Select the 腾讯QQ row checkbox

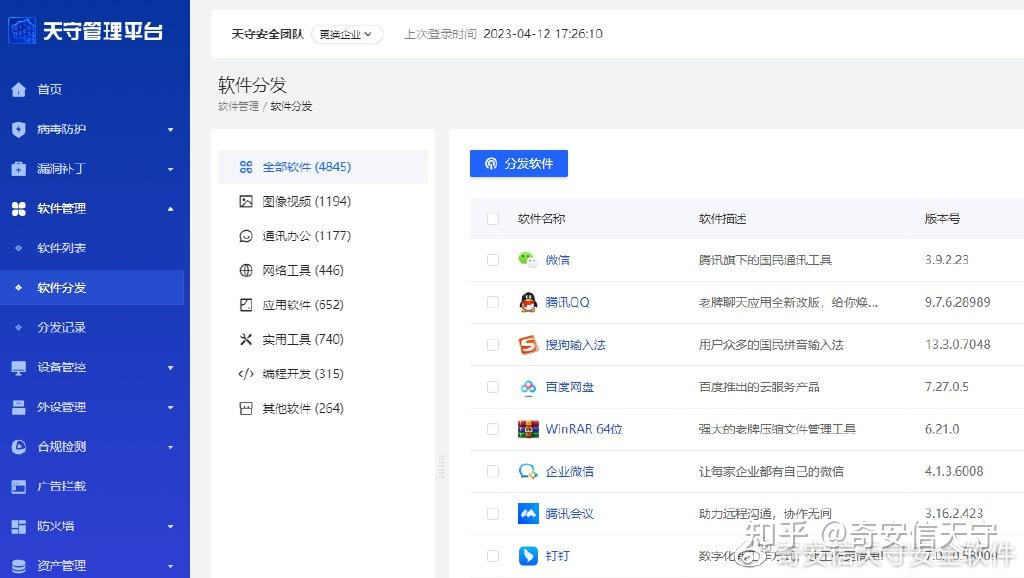click(x=492, y=300)
